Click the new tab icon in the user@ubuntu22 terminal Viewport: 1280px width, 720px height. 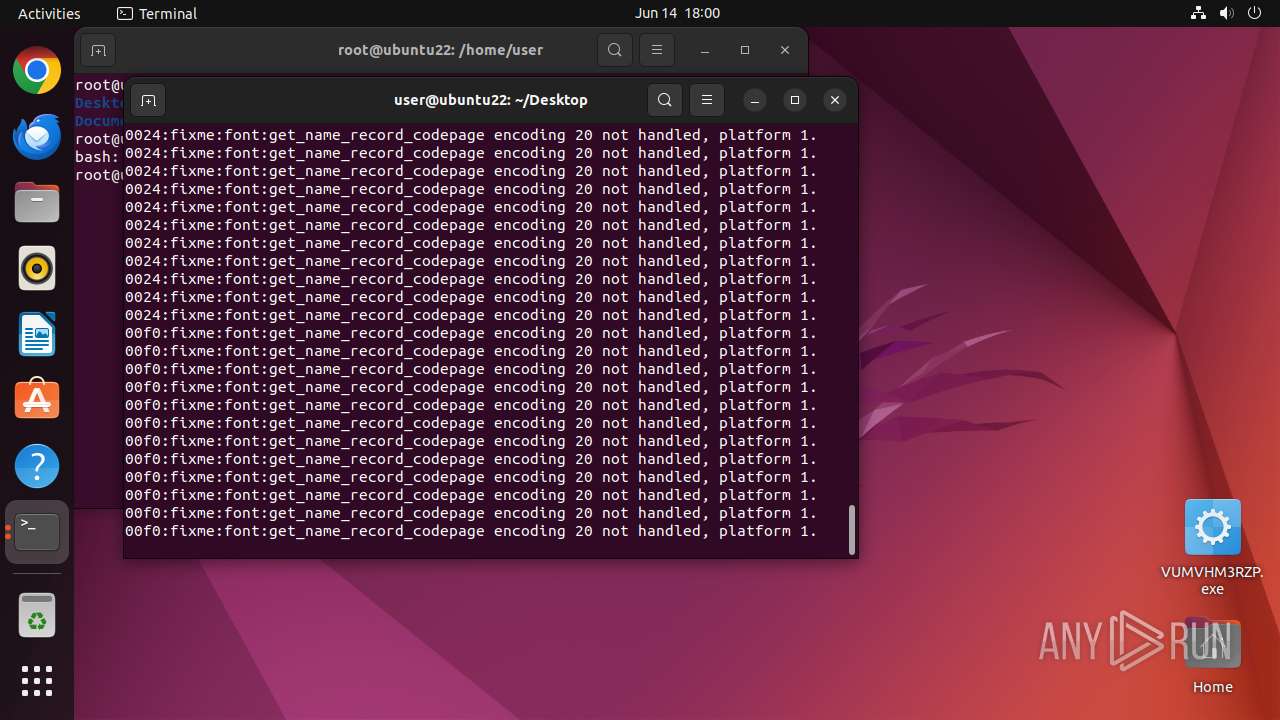coord(148,100)
